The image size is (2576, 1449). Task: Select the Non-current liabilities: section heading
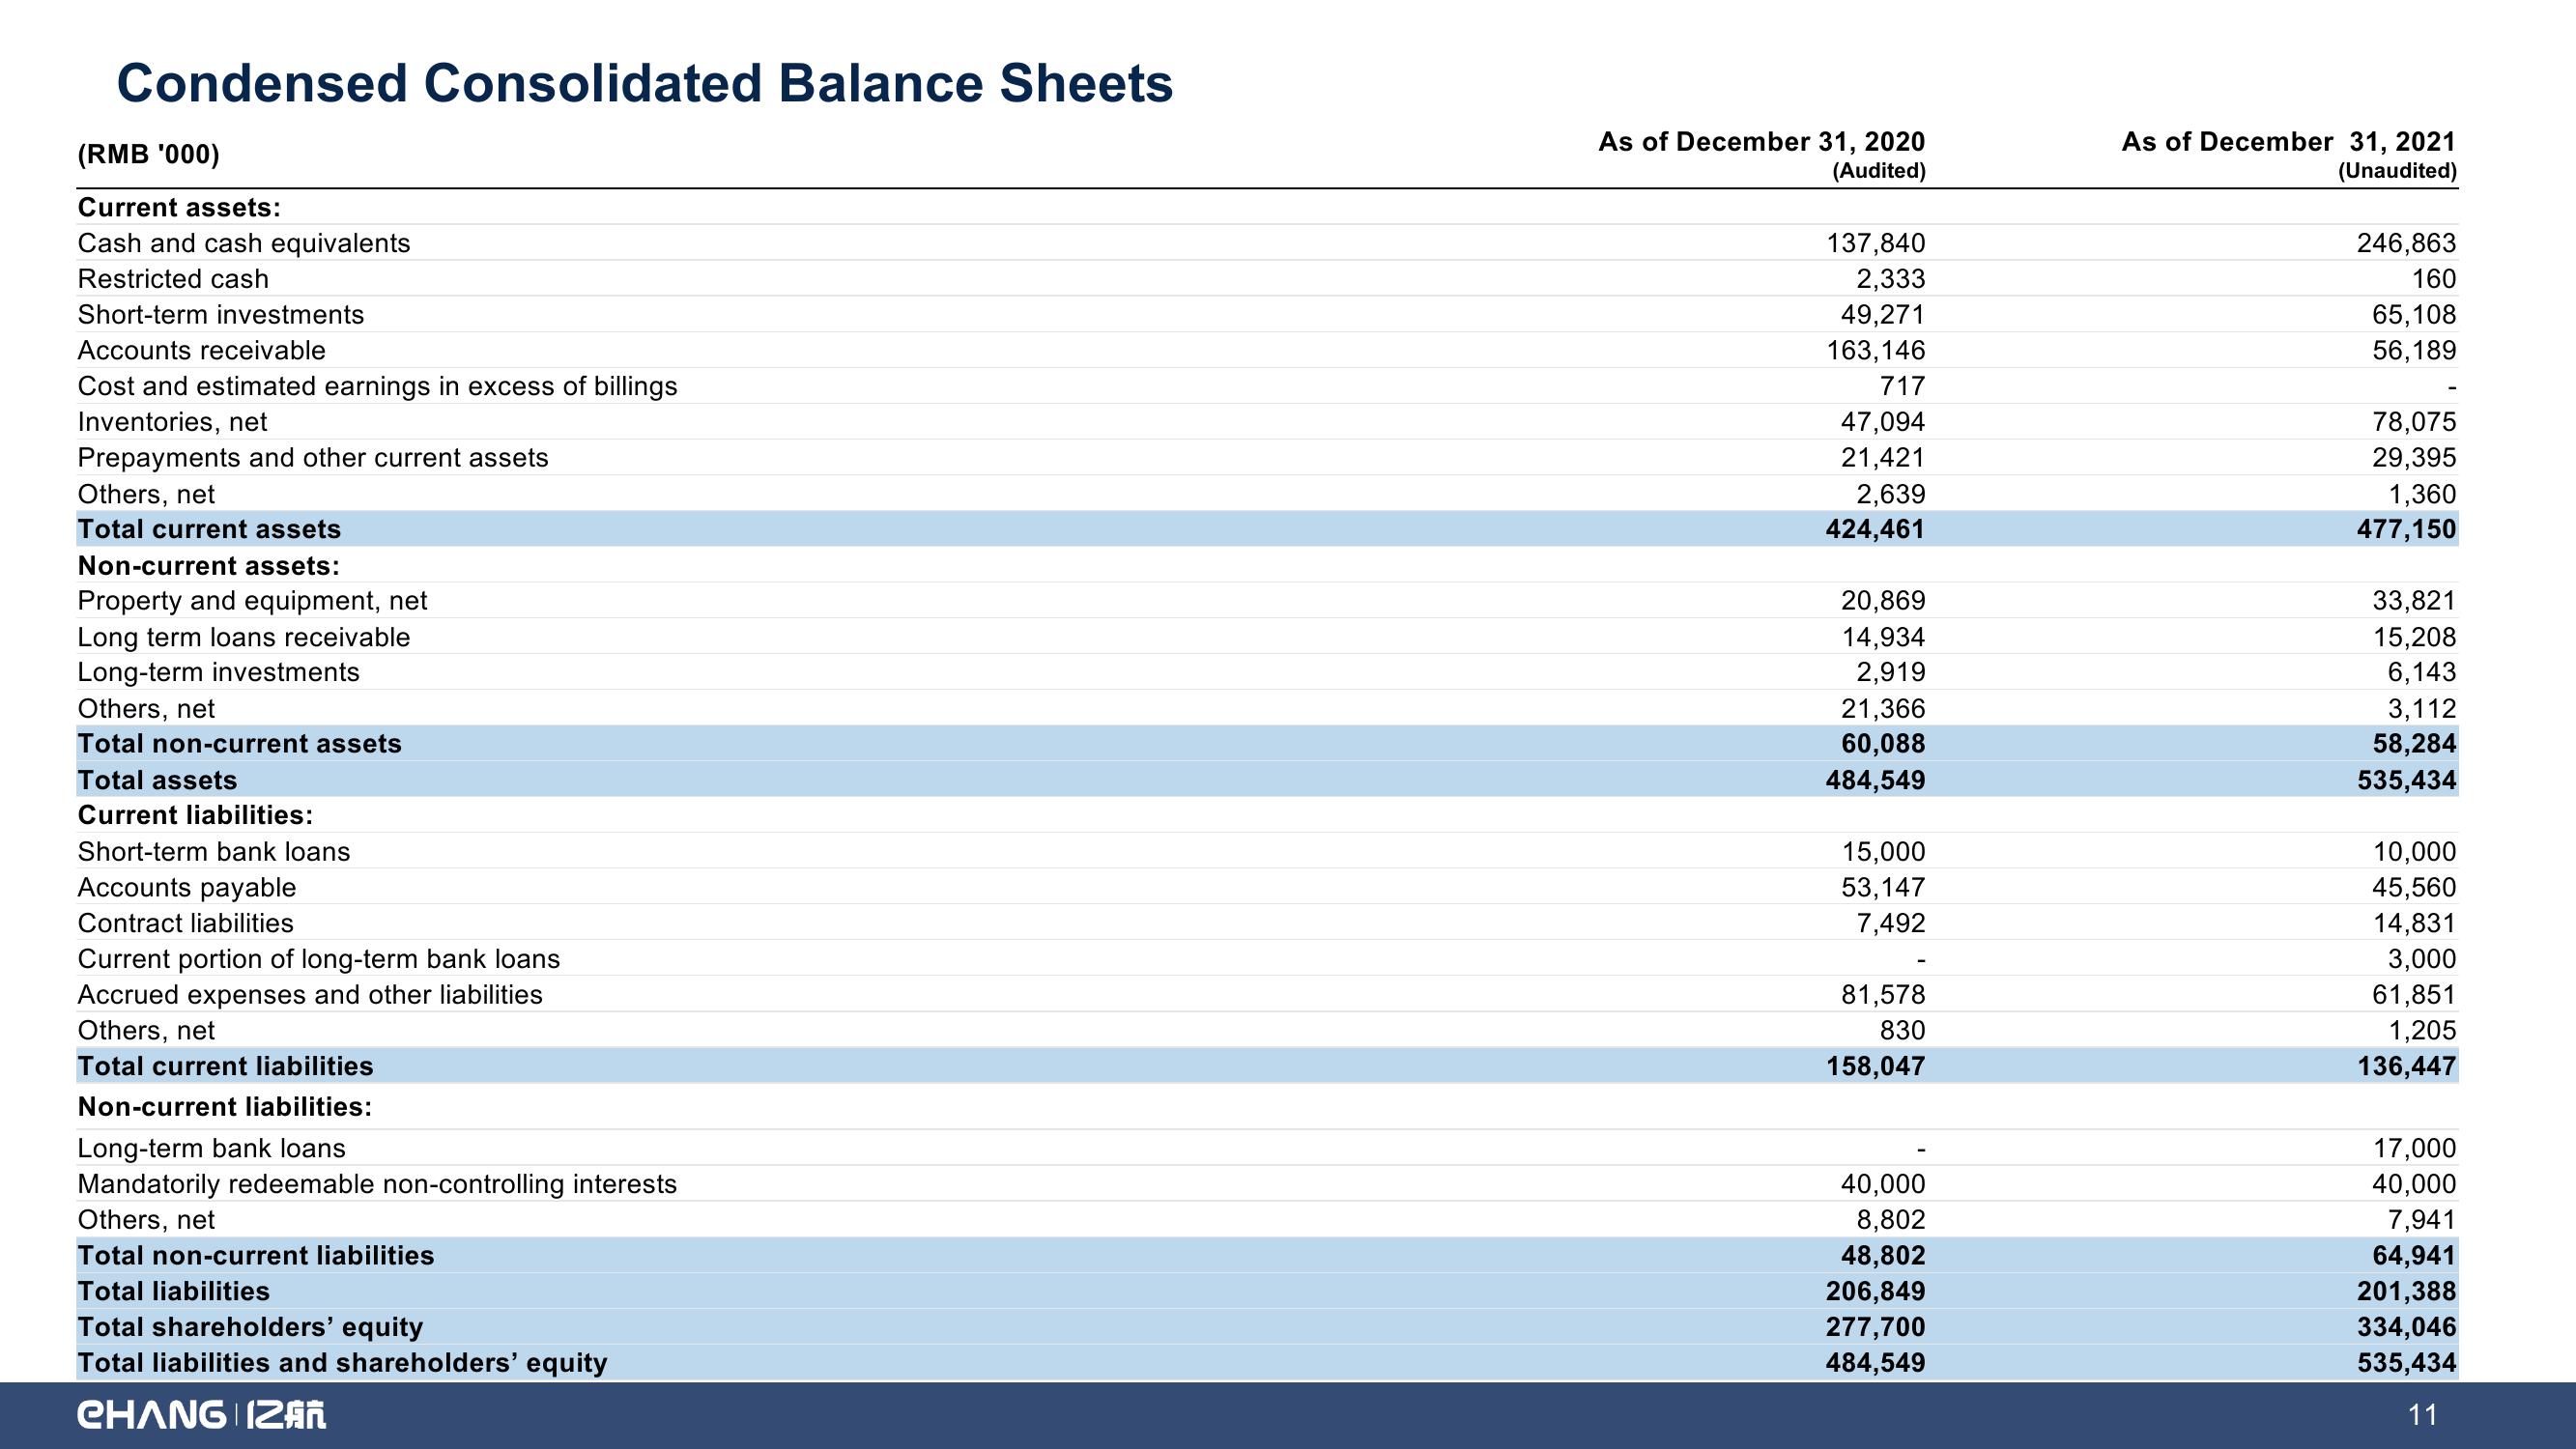225,1107
